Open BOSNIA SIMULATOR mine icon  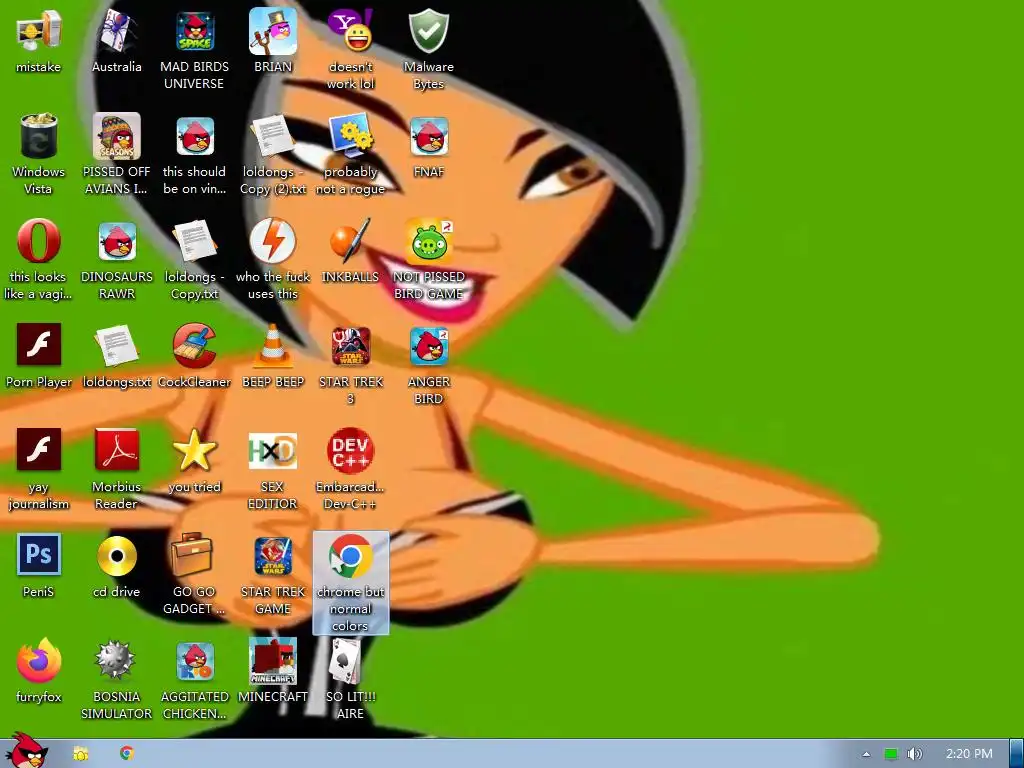tap(116, 660)
